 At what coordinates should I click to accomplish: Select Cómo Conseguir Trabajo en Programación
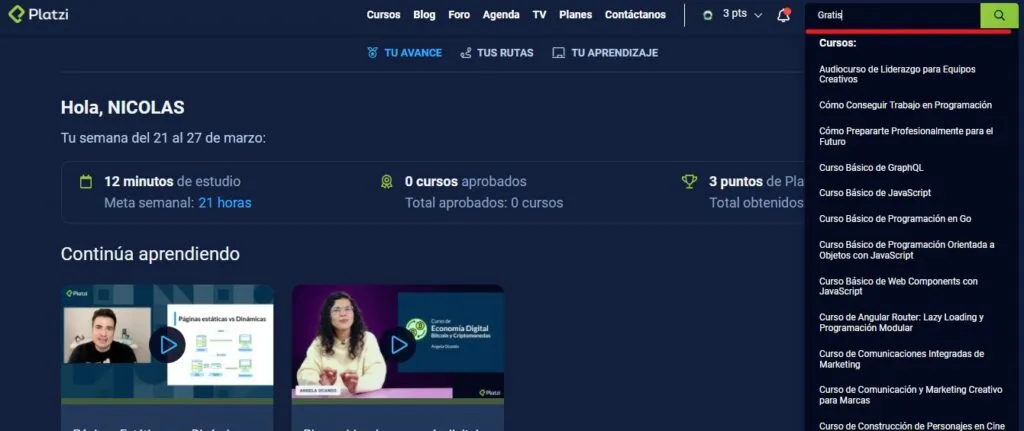[905, 105]
